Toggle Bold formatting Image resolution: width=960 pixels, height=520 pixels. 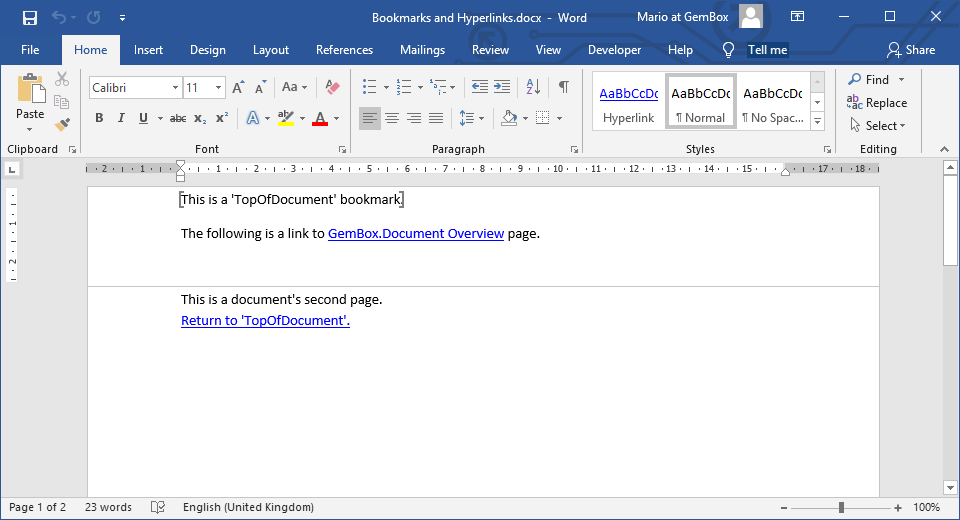(99, 118)
